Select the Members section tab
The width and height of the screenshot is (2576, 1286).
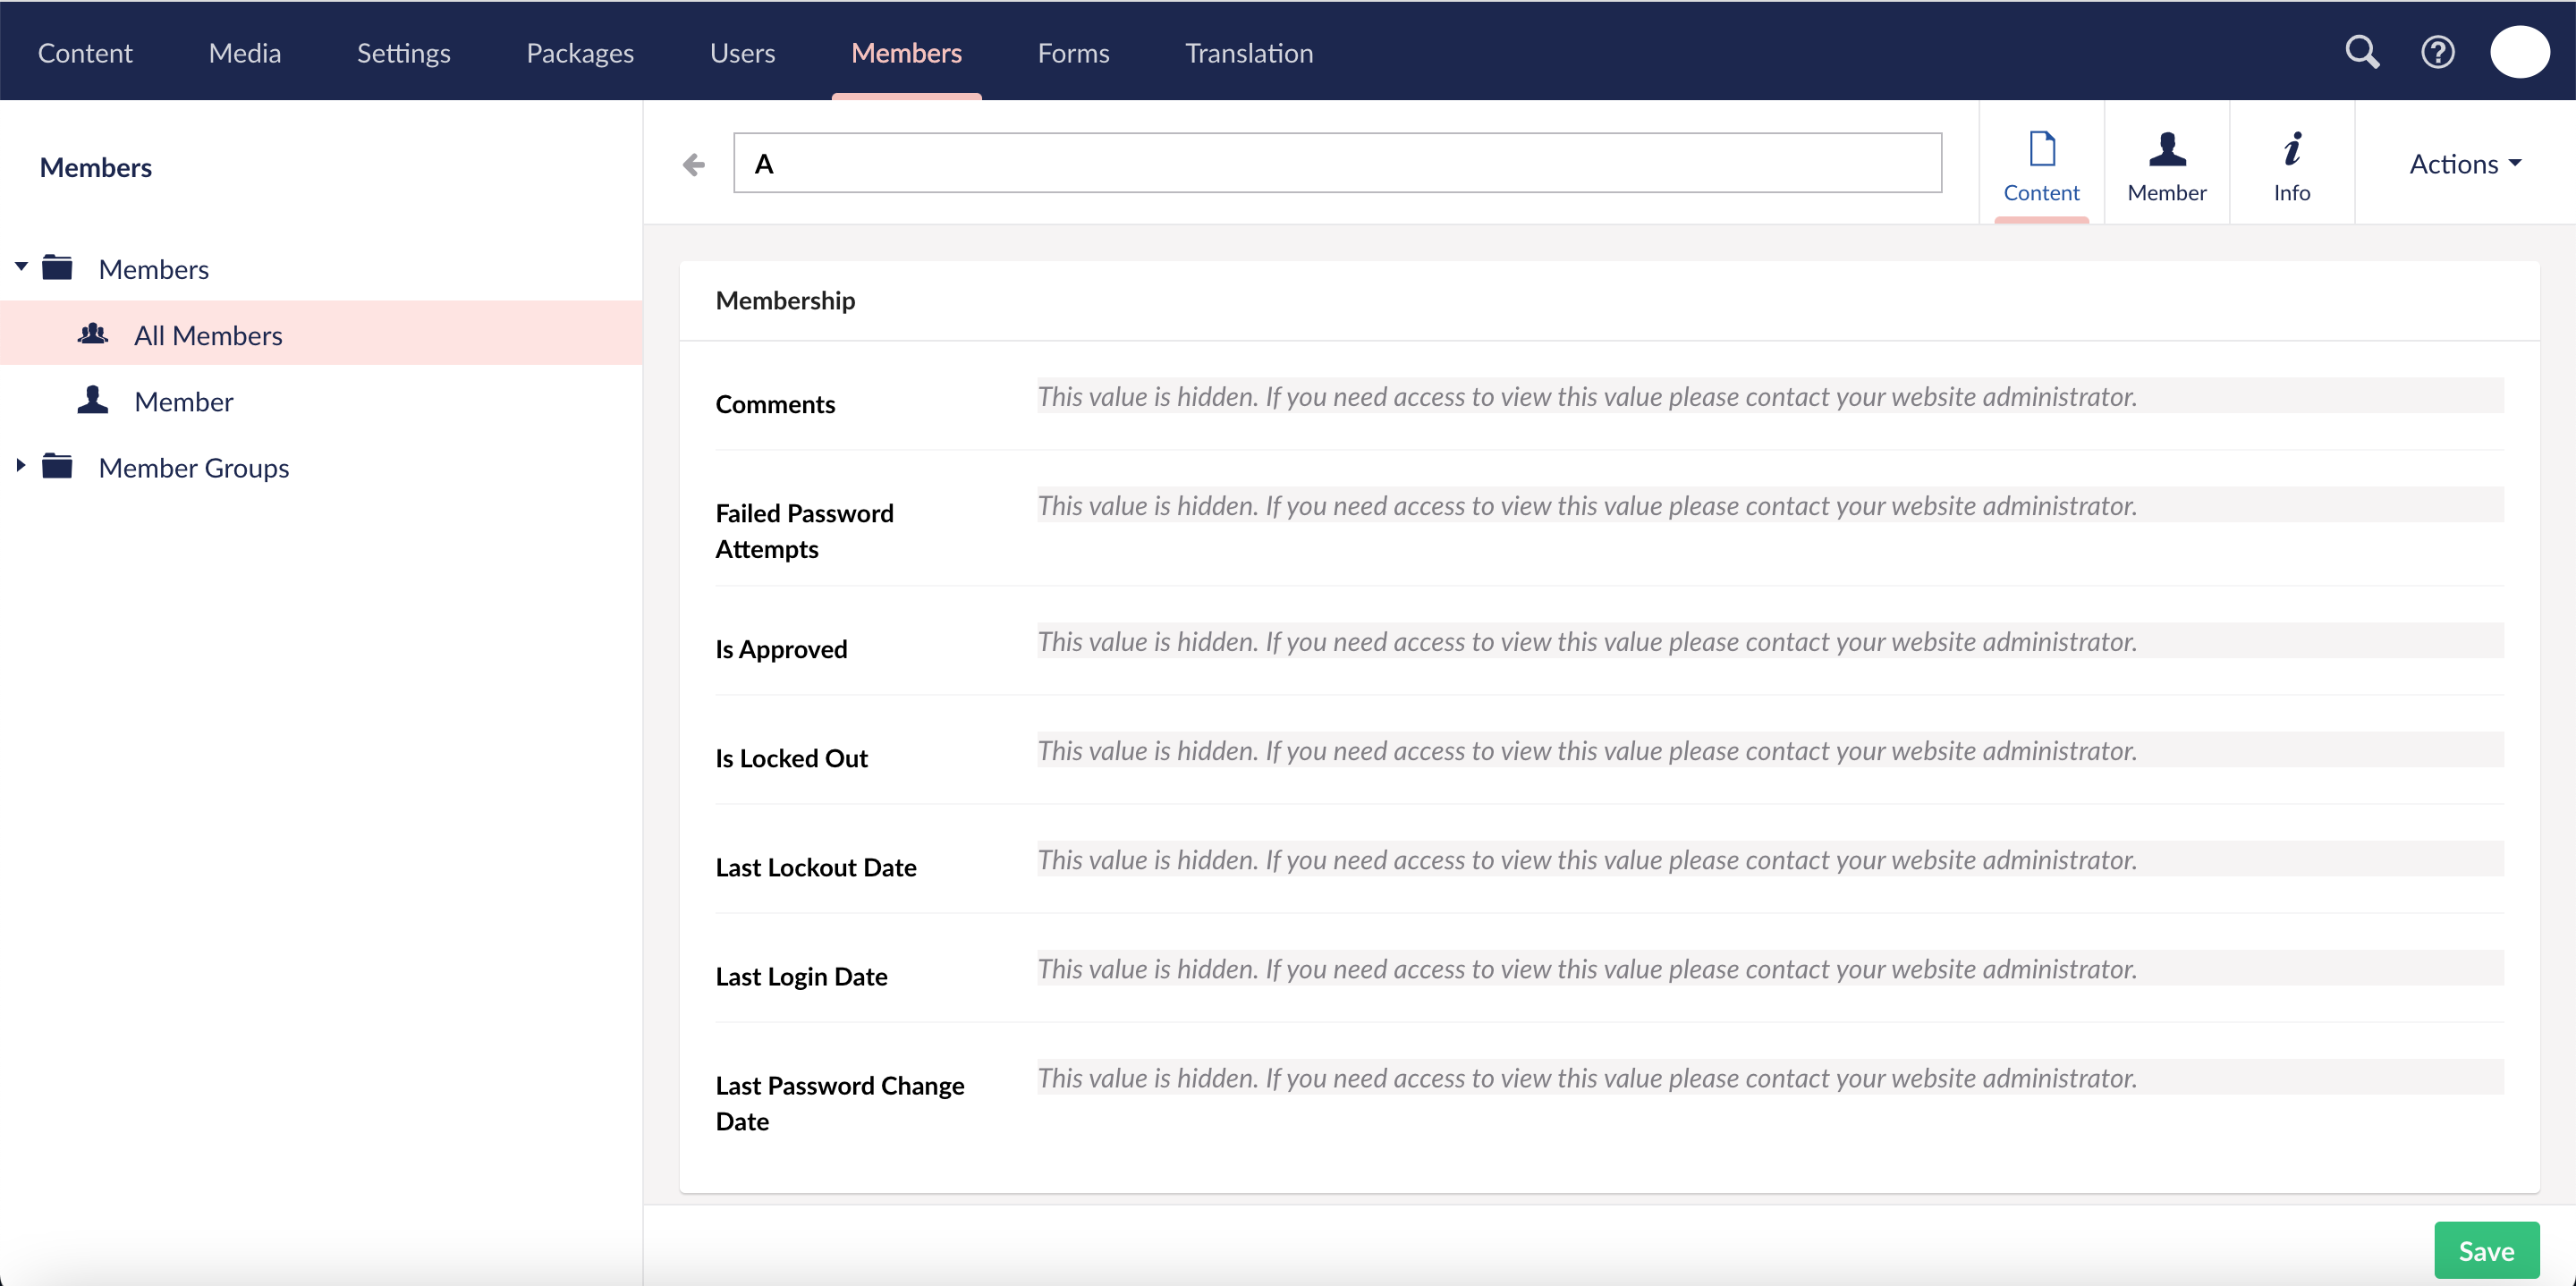(906, 53)
